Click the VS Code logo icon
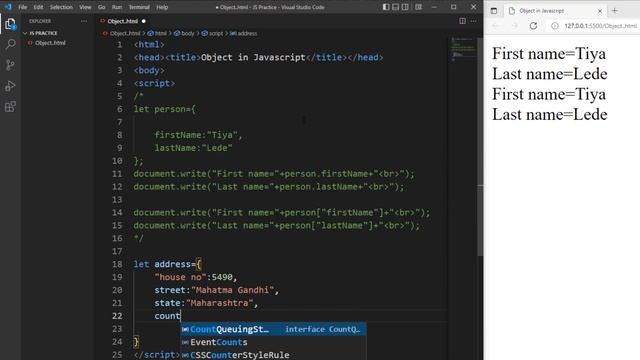Screen dimensions: 640x360 tap(8, 7)
